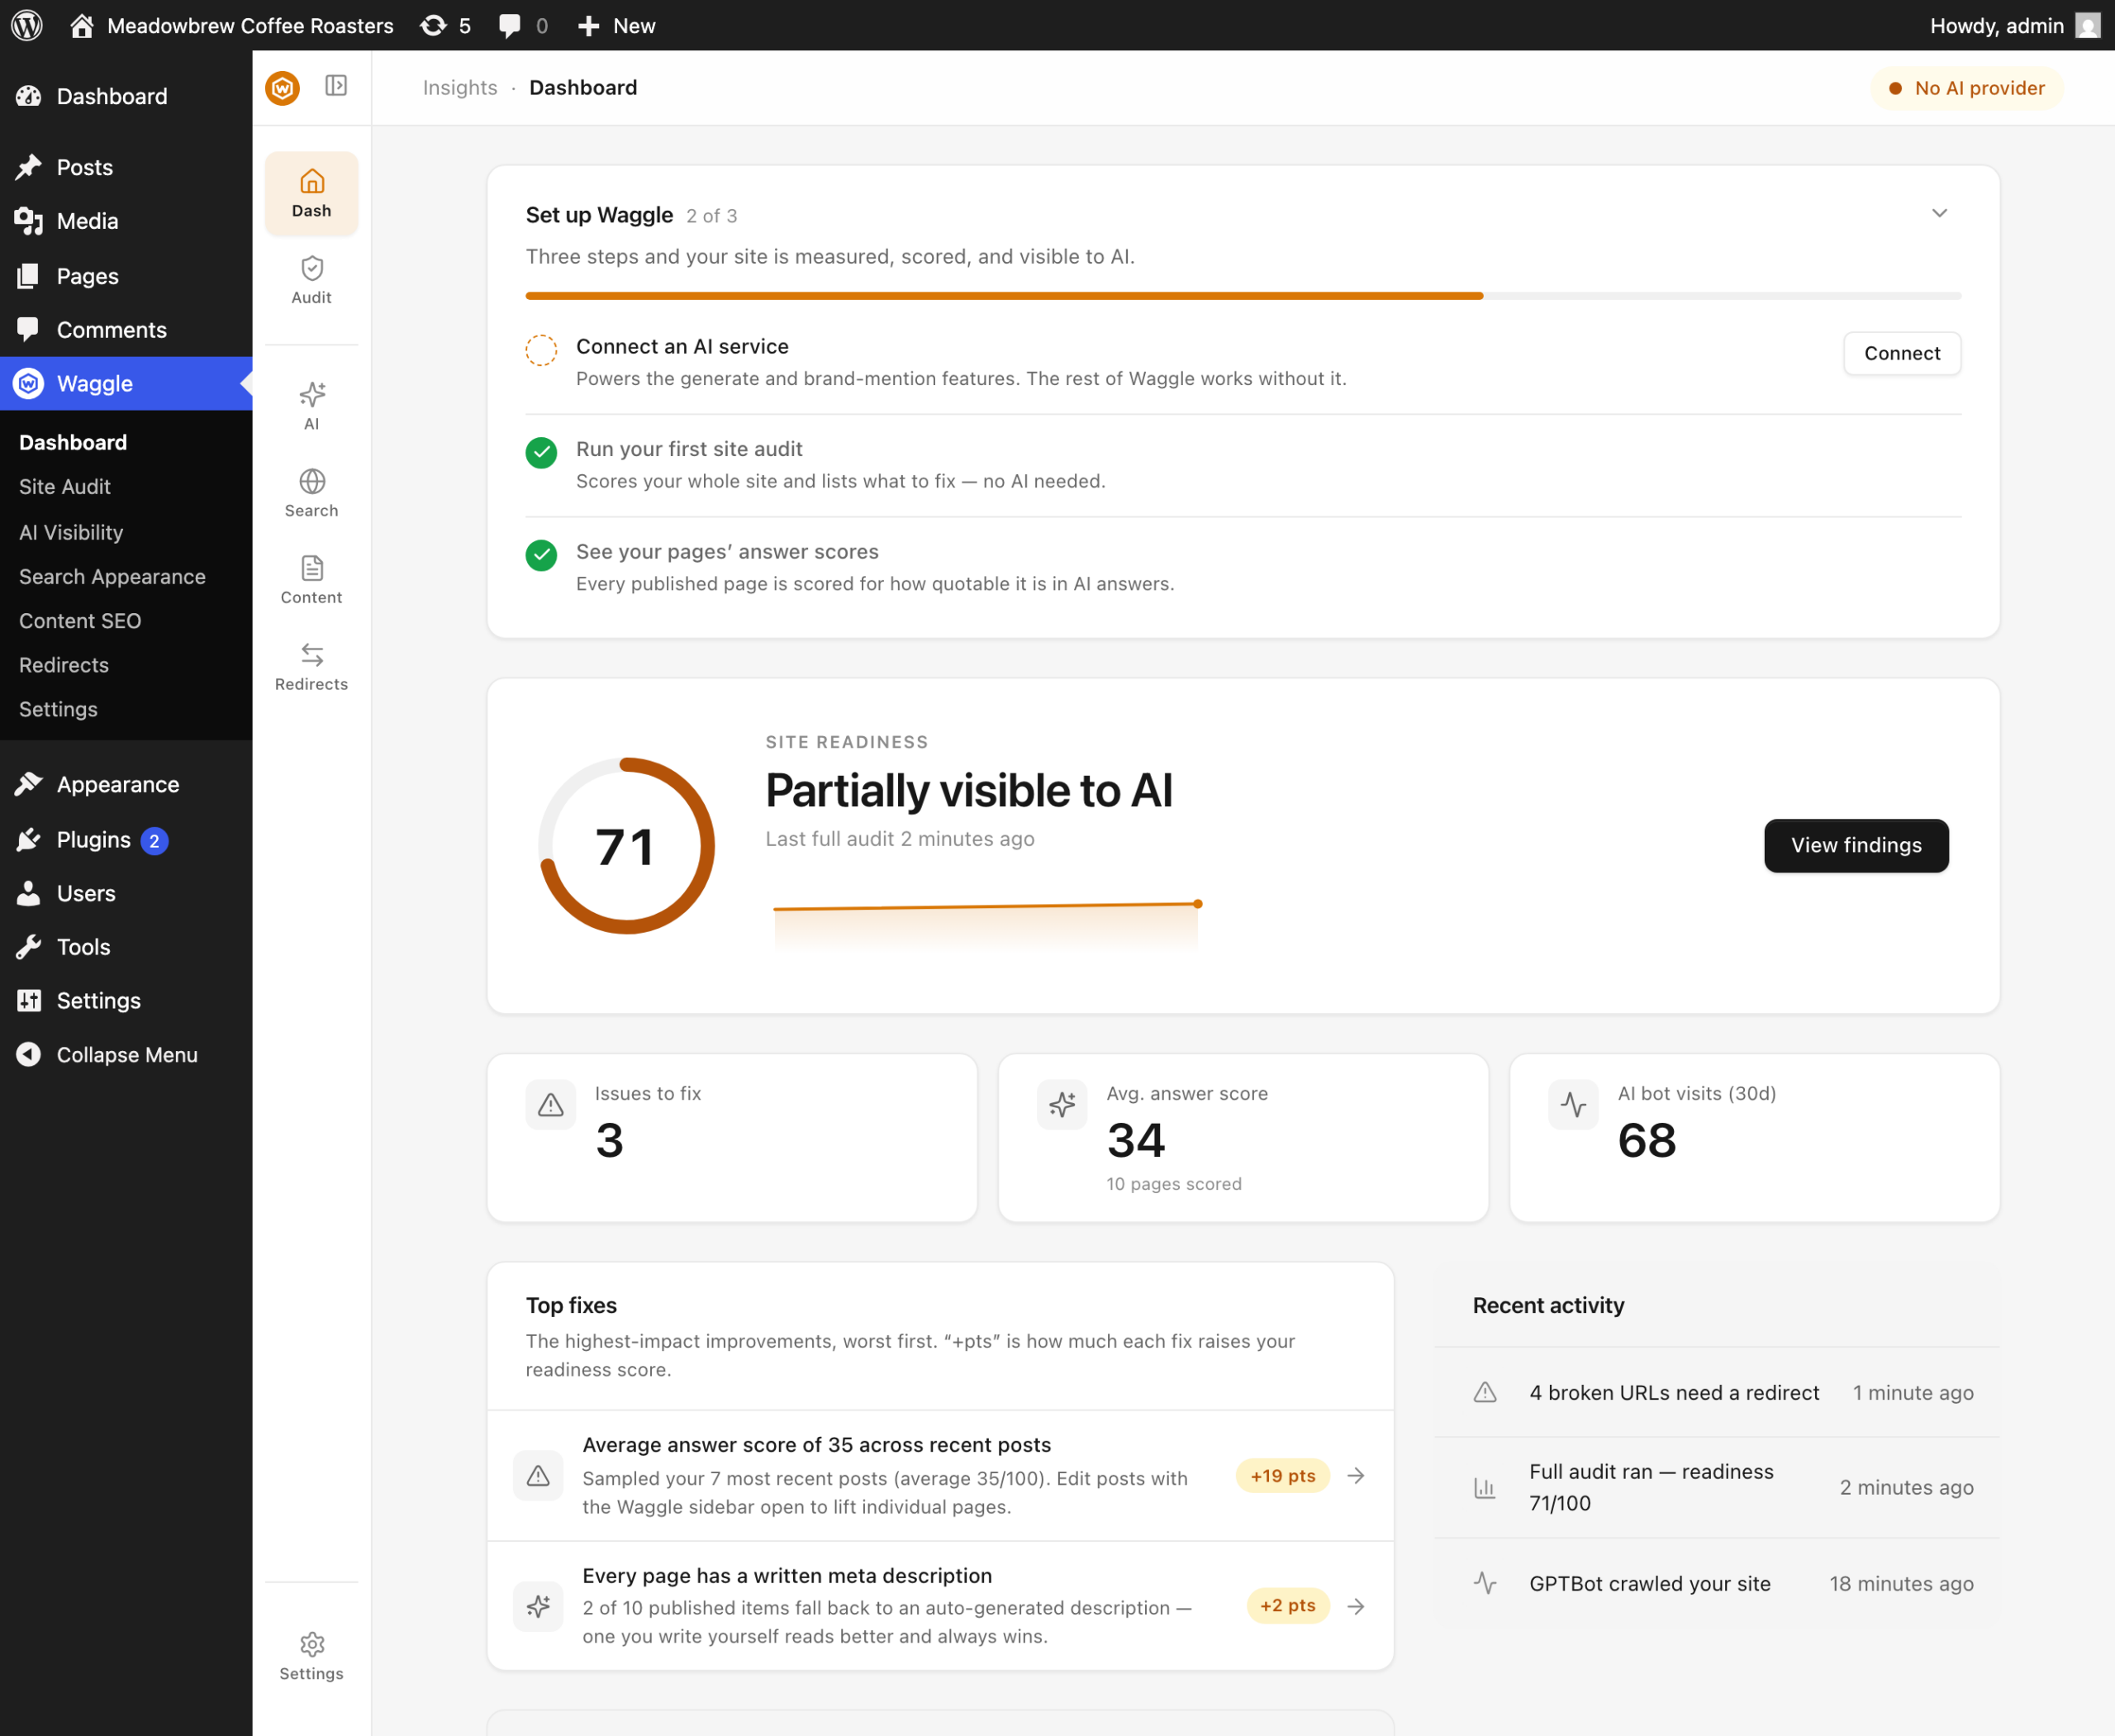Screen dimensions: 2115x1736
Task: Click the Connect an AI service step circle
Action: pos(541,350)
